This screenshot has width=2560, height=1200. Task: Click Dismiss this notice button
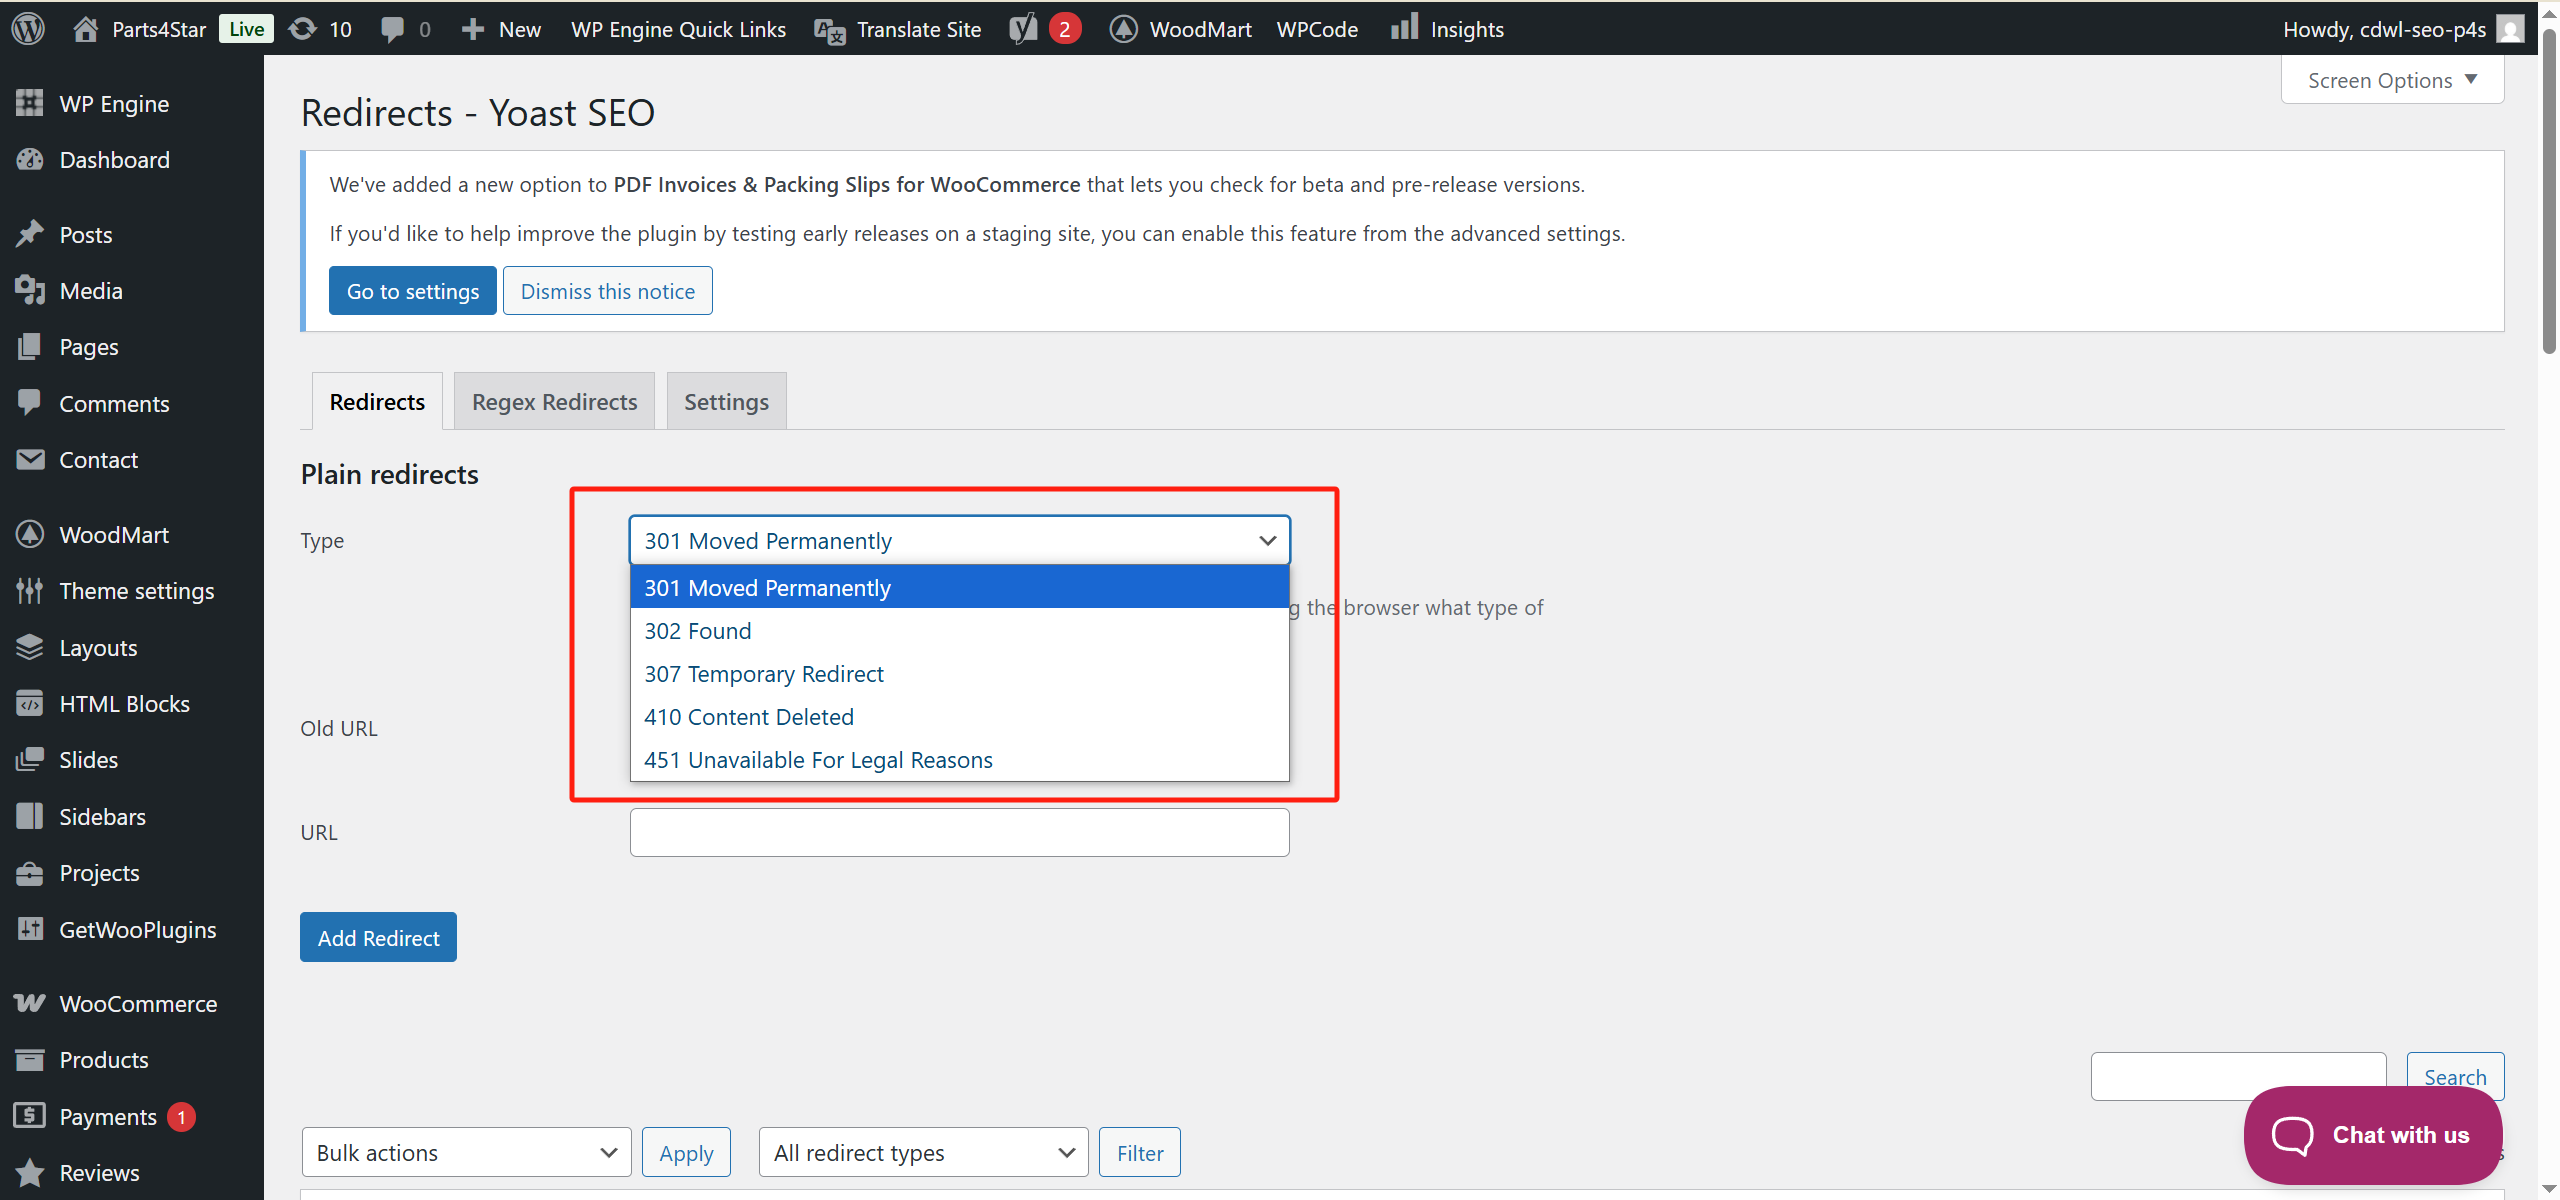click(607, 291)
